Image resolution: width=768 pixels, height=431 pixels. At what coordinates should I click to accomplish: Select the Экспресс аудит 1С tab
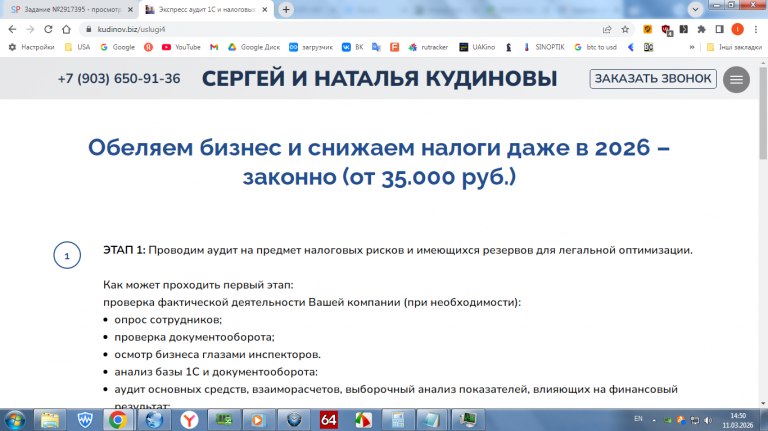pos(201,10)
